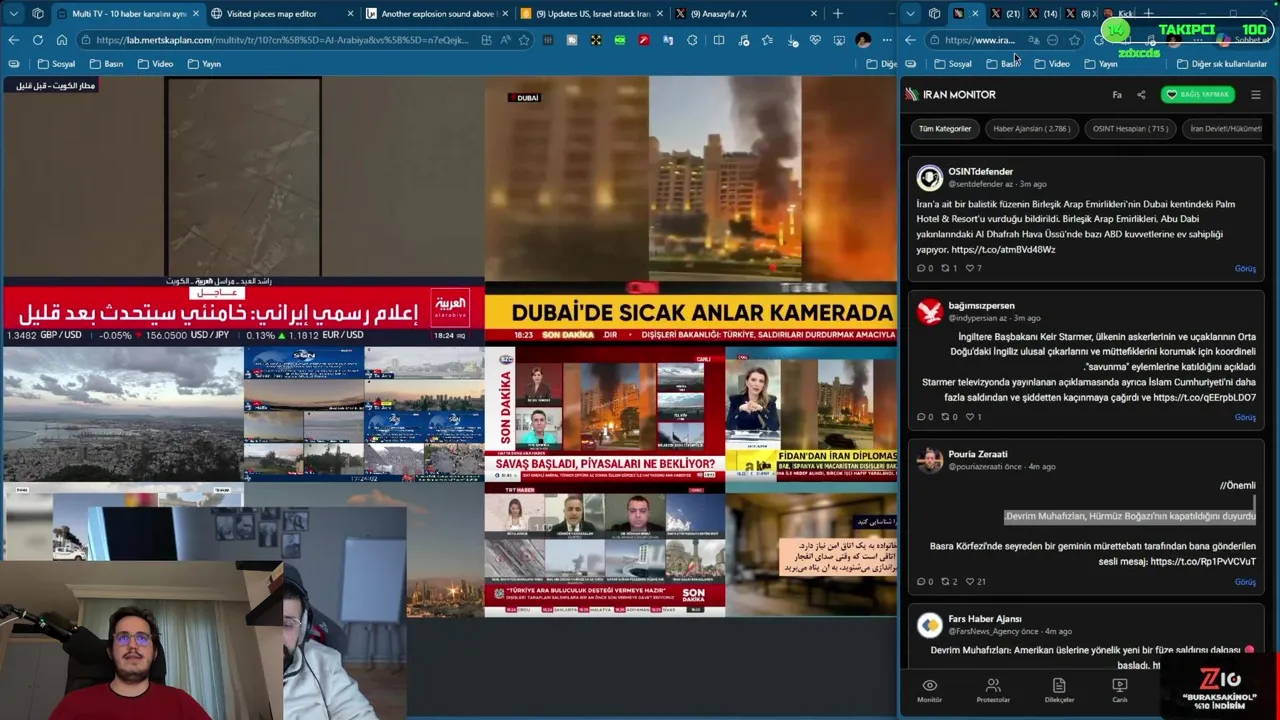Switch to the Visited places map editor tab
This screenshot has width=1280, height=720.
click(x=281, y=14)
